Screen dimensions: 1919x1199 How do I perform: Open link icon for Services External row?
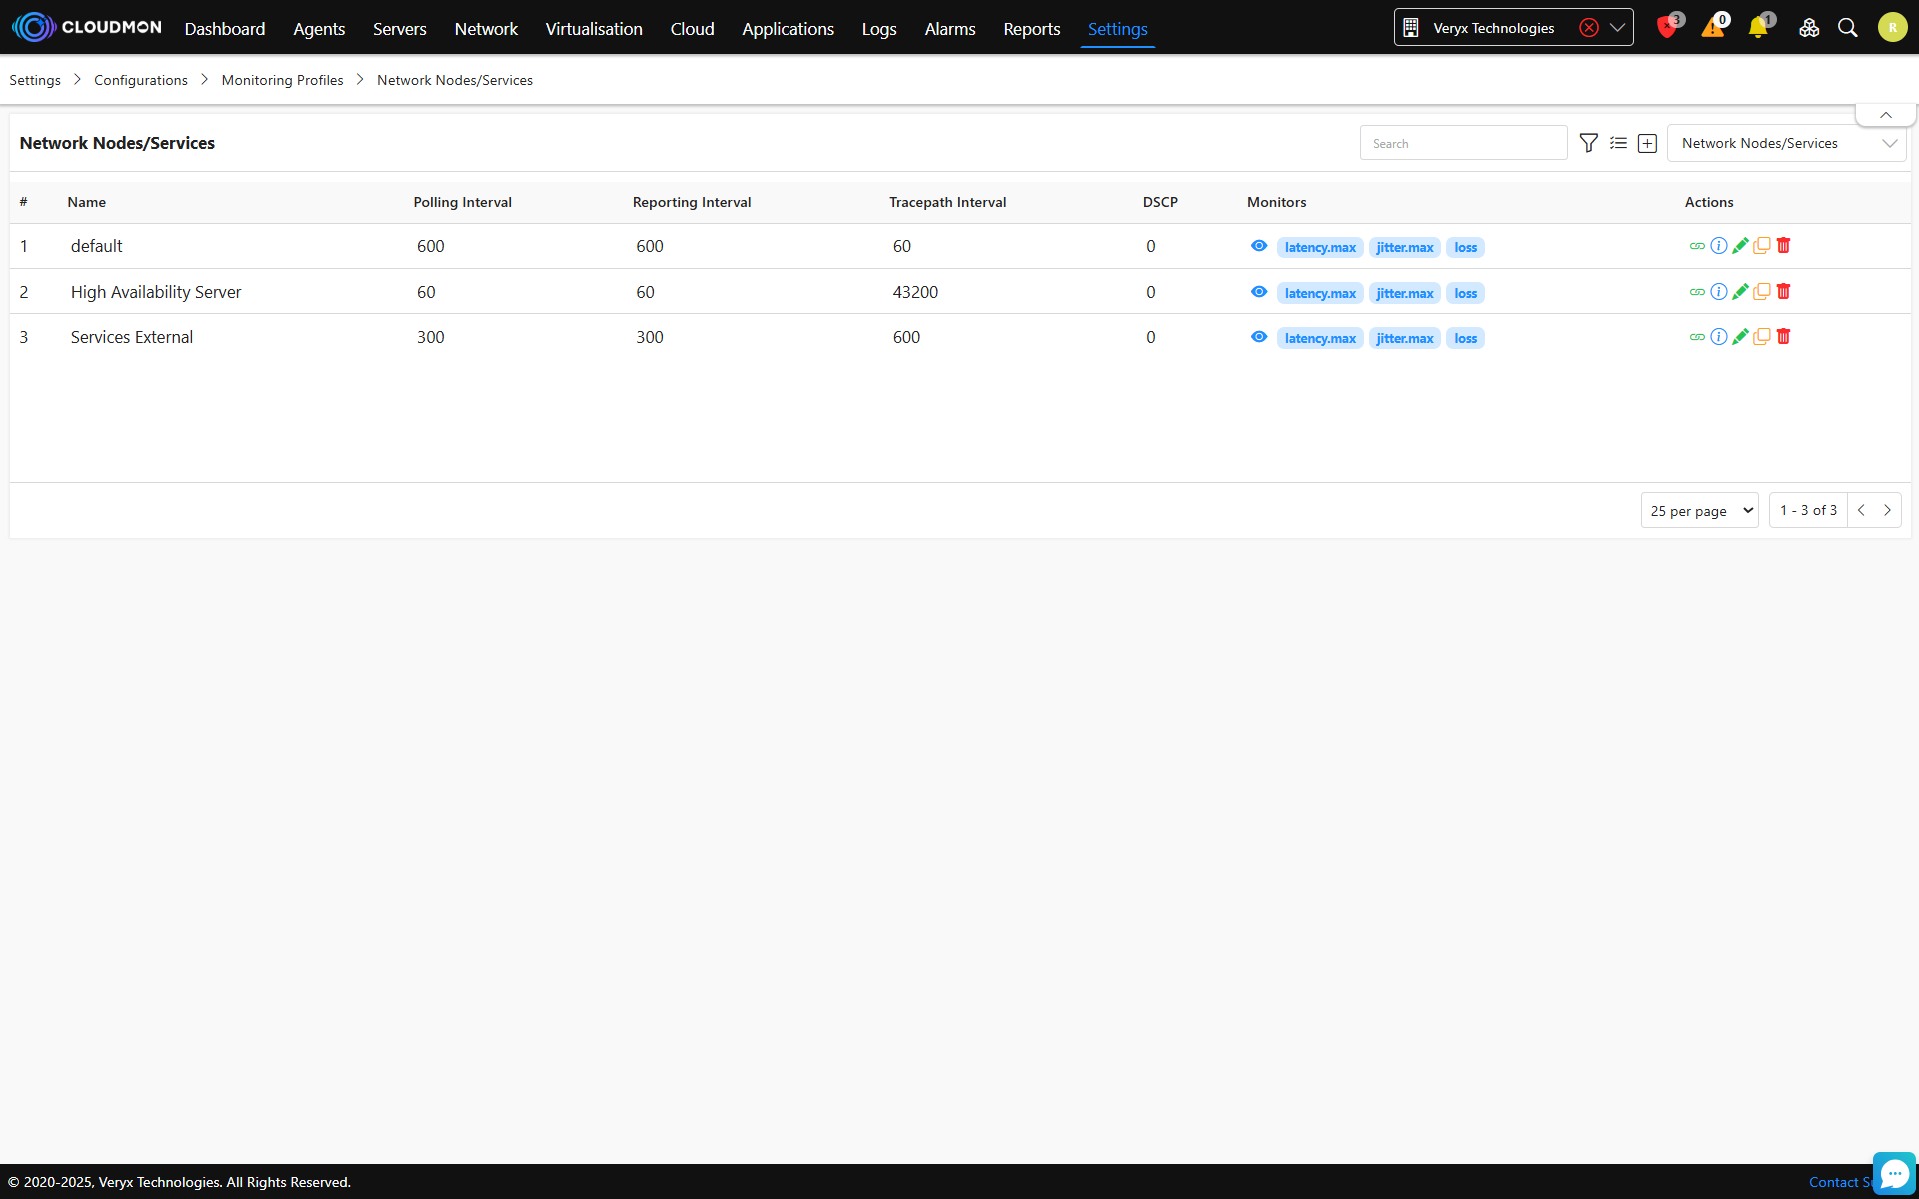point(1697,337)
